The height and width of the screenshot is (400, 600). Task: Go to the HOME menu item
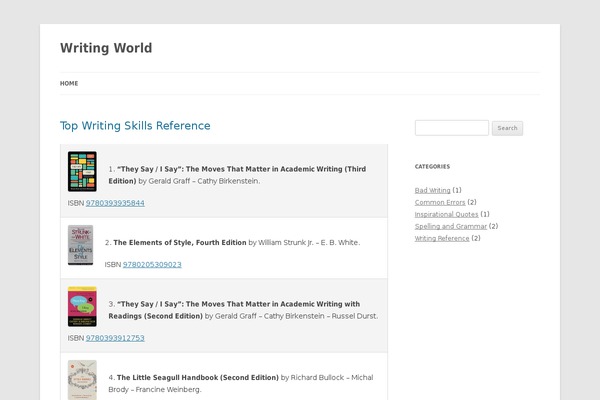69,83
